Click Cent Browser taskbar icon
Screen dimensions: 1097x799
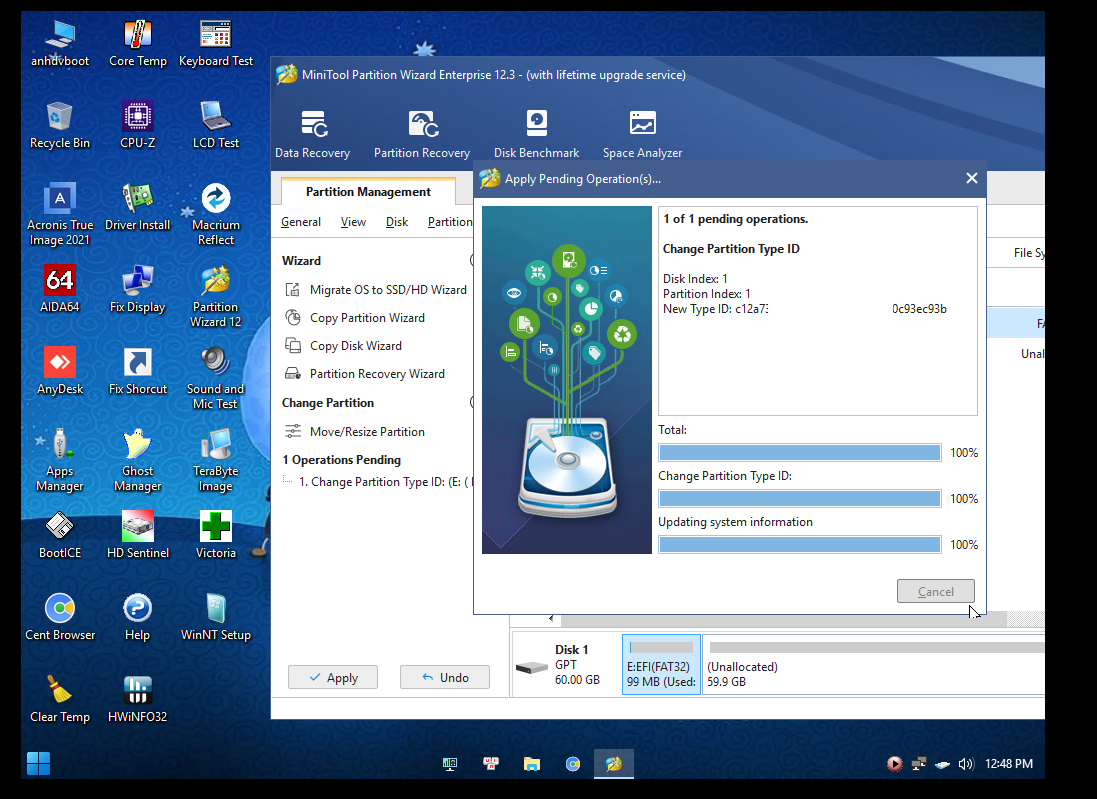point(573,763)
